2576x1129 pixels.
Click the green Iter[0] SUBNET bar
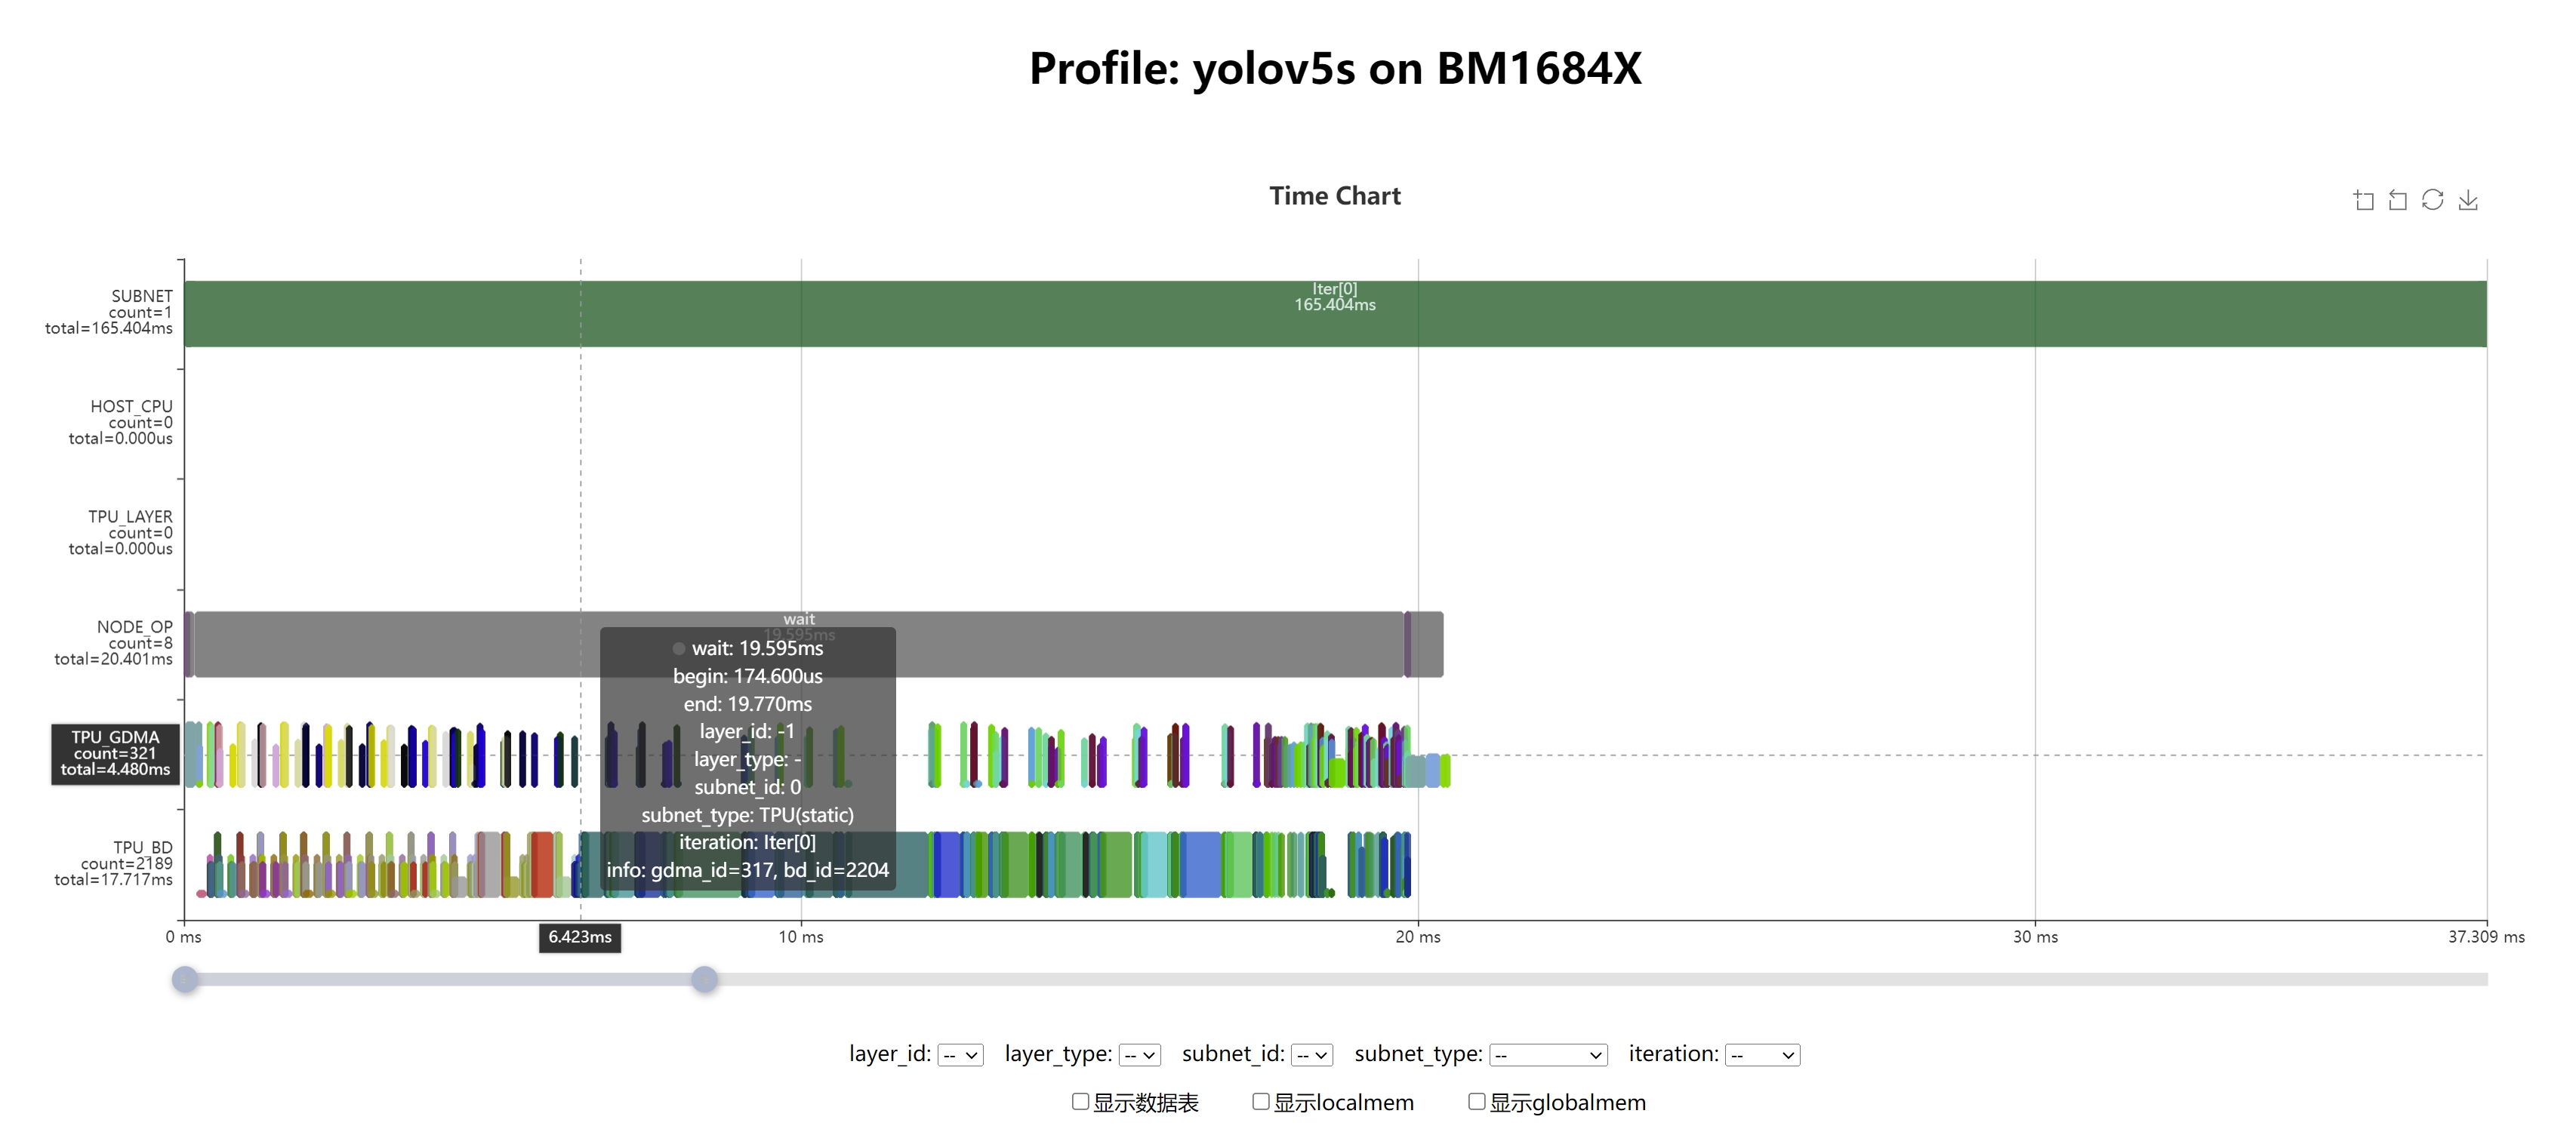1335,314
